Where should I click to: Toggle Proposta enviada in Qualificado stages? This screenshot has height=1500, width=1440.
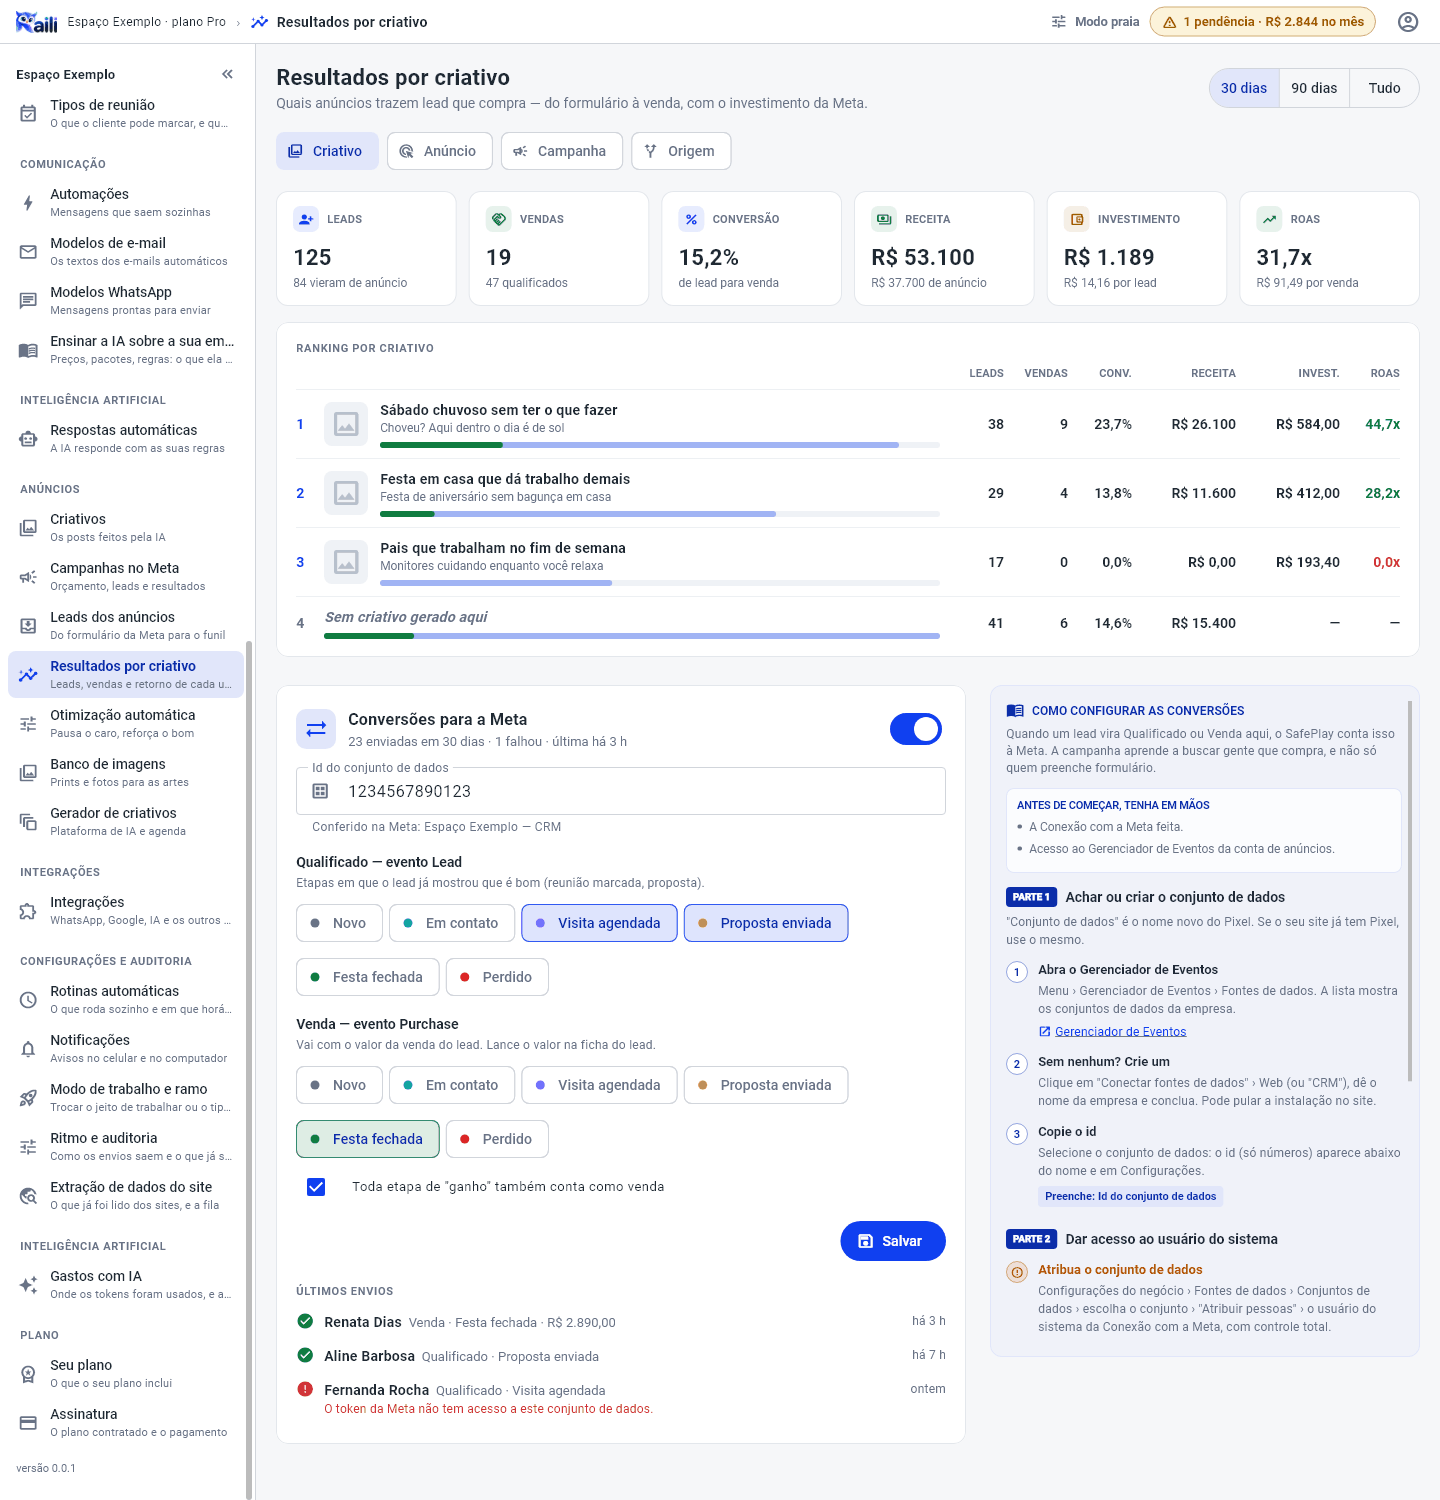point(766,923)
